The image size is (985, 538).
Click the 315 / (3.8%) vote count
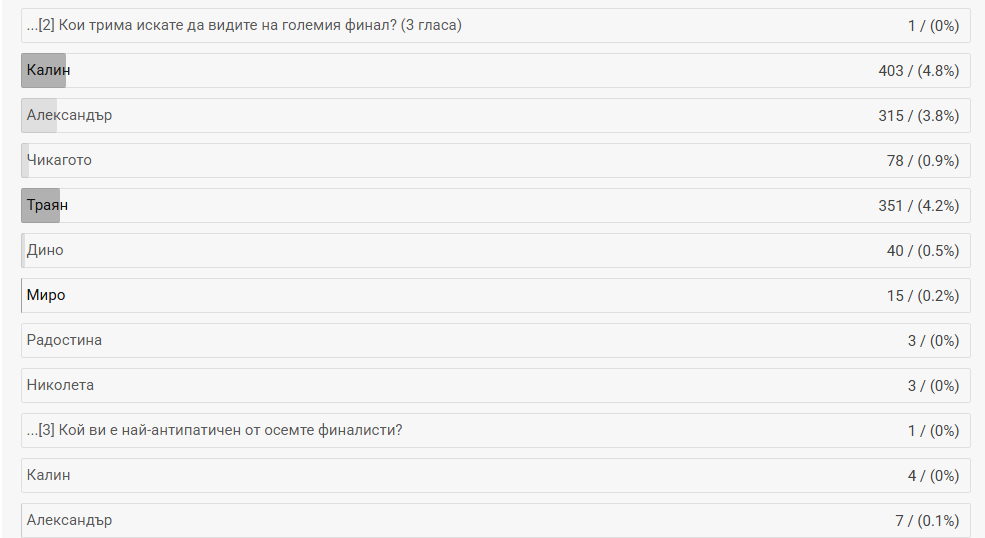[x=918, y=115]
